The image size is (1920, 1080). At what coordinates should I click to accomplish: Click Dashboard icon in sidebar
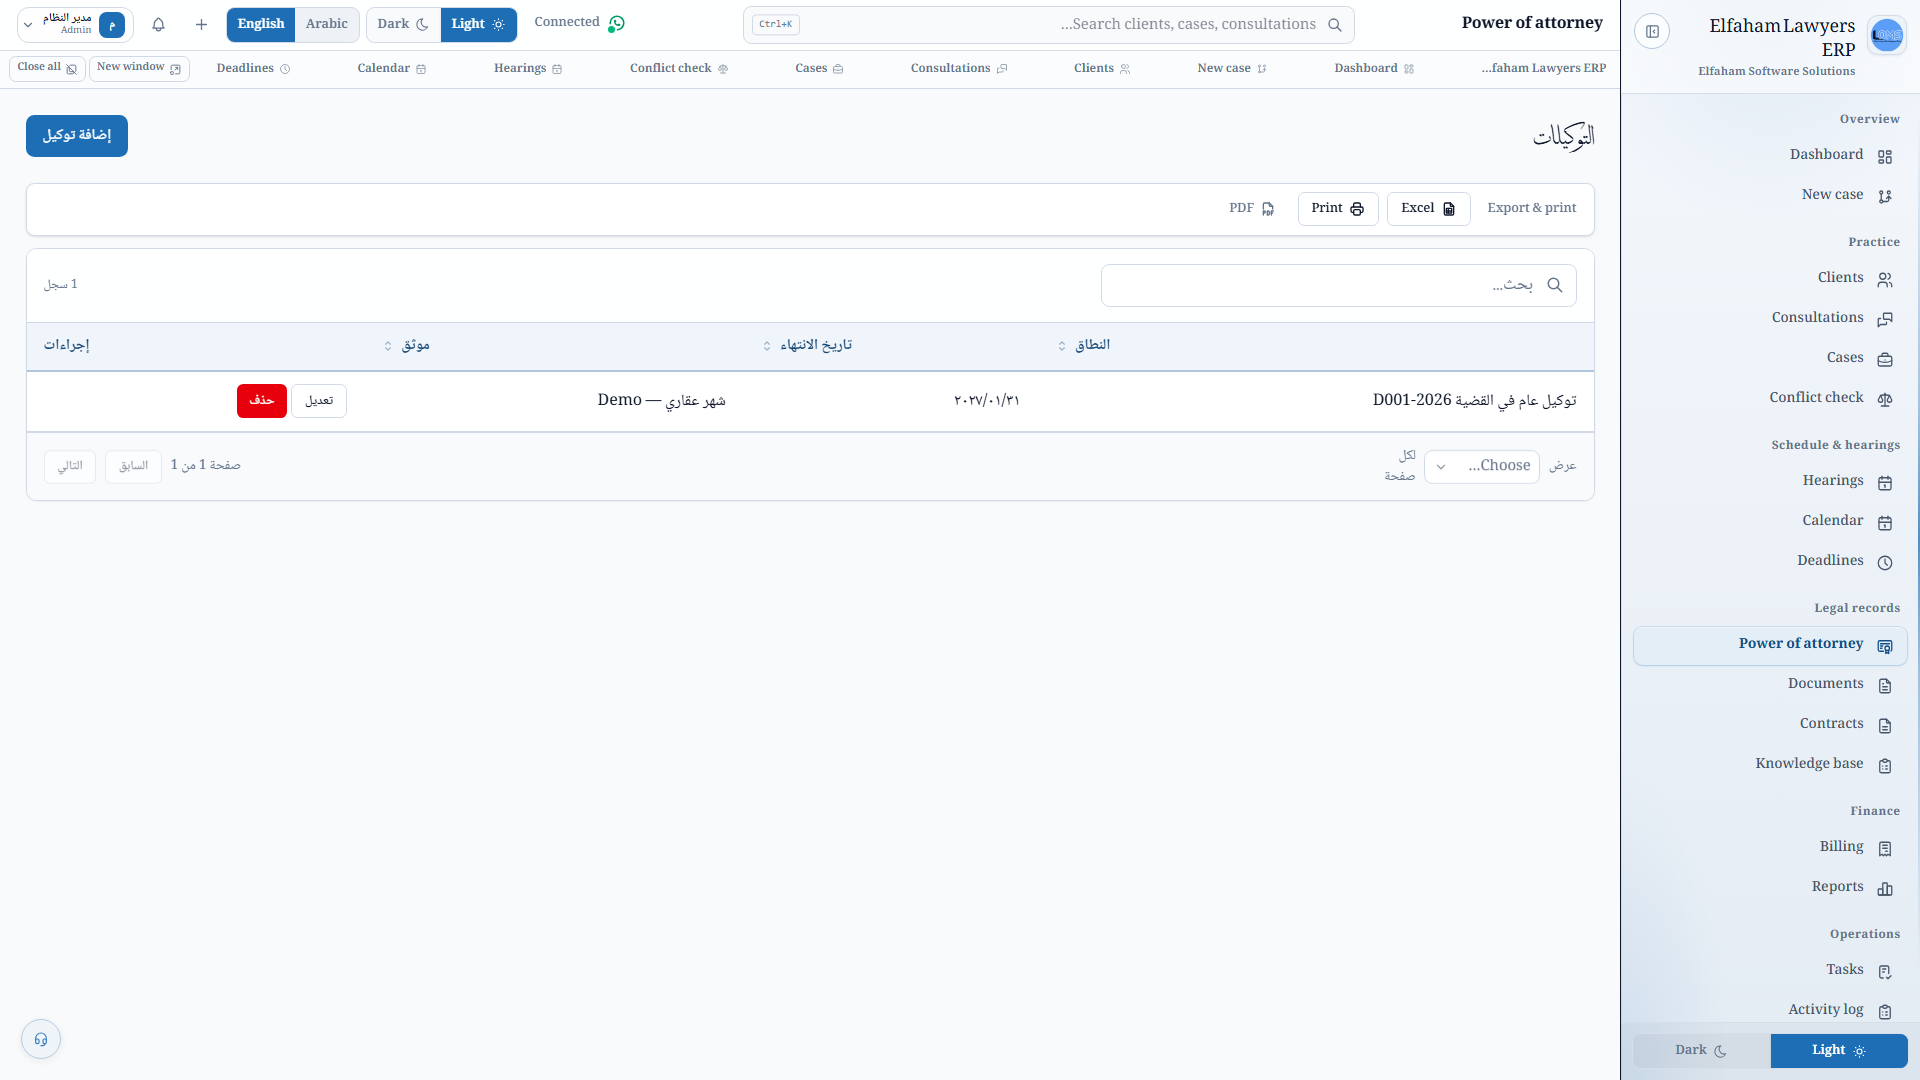[1885, 157]
